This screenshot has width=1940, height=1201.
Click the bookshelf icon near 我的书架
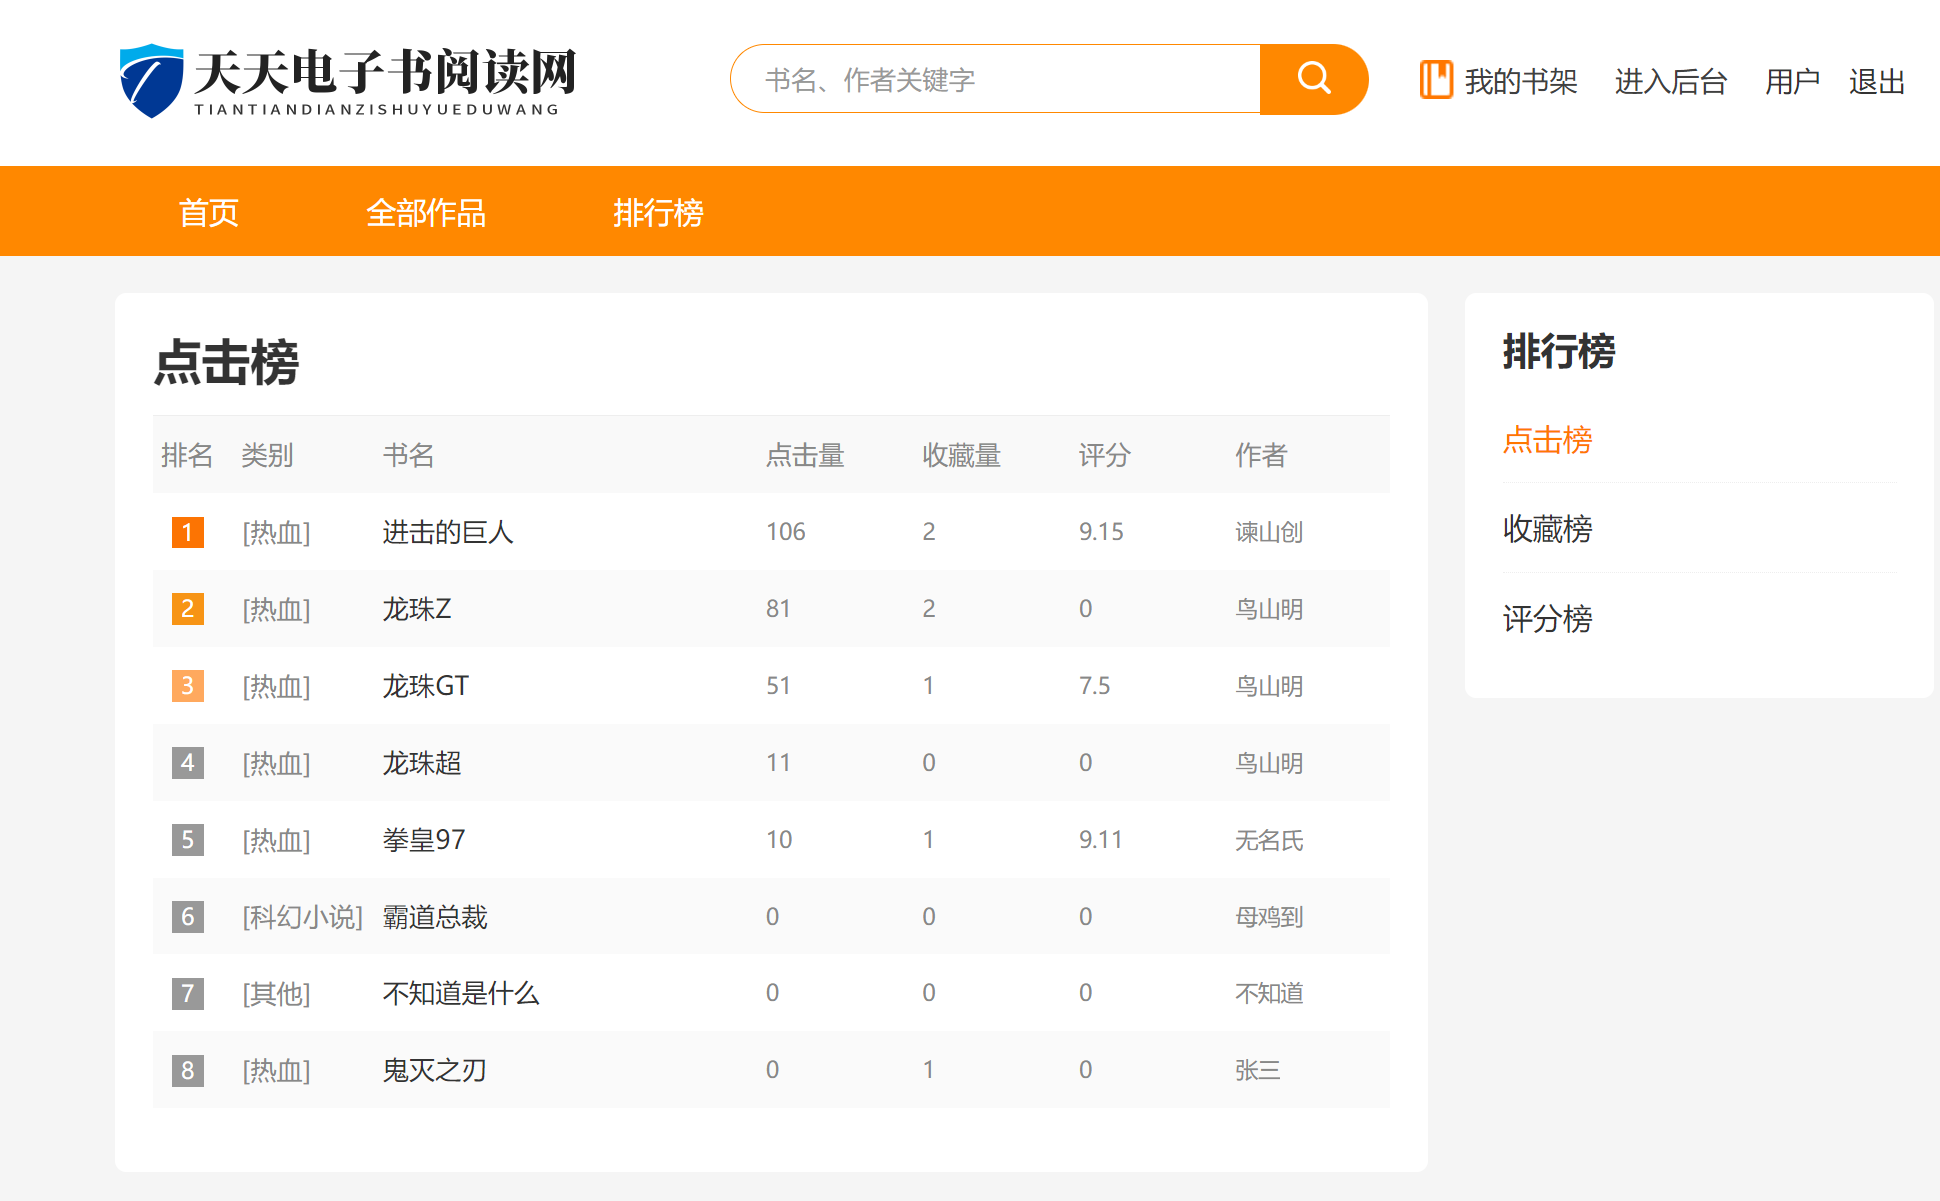[x=1436, y=80]
